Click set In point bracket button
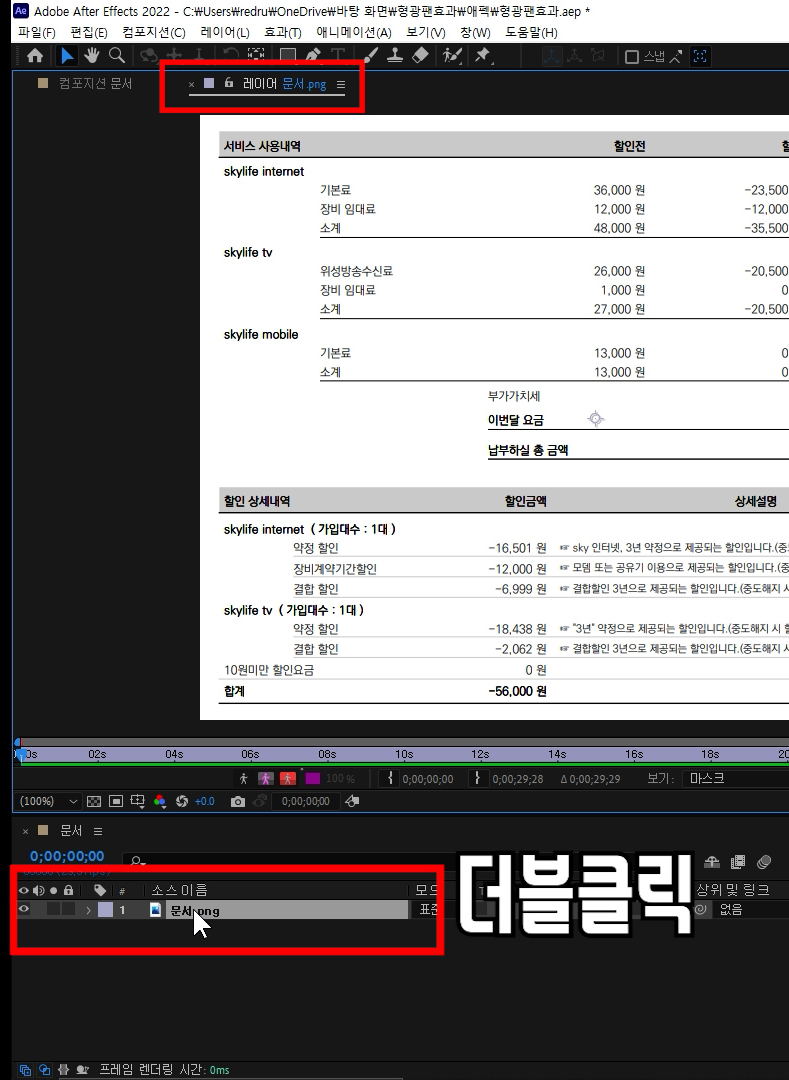This screenshot has height=1080, width=789. click(x=390, y=778)
